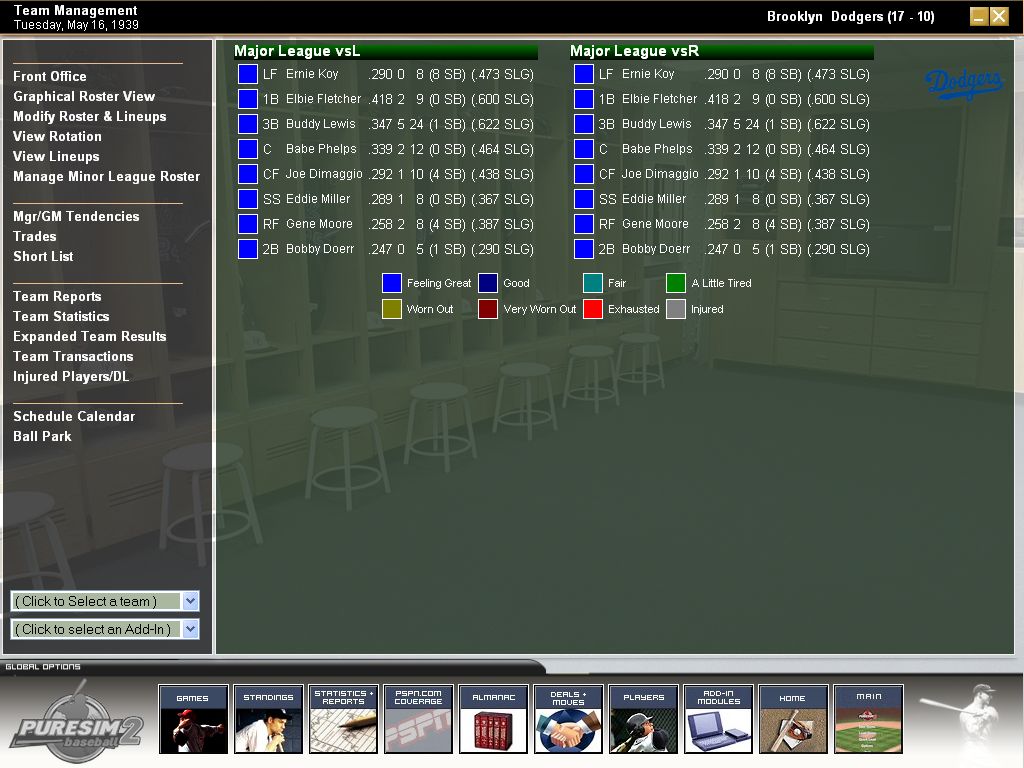The image size is (1024, 768).
Task: Open Manage Minor League Roster
Action: coord(106,176)
